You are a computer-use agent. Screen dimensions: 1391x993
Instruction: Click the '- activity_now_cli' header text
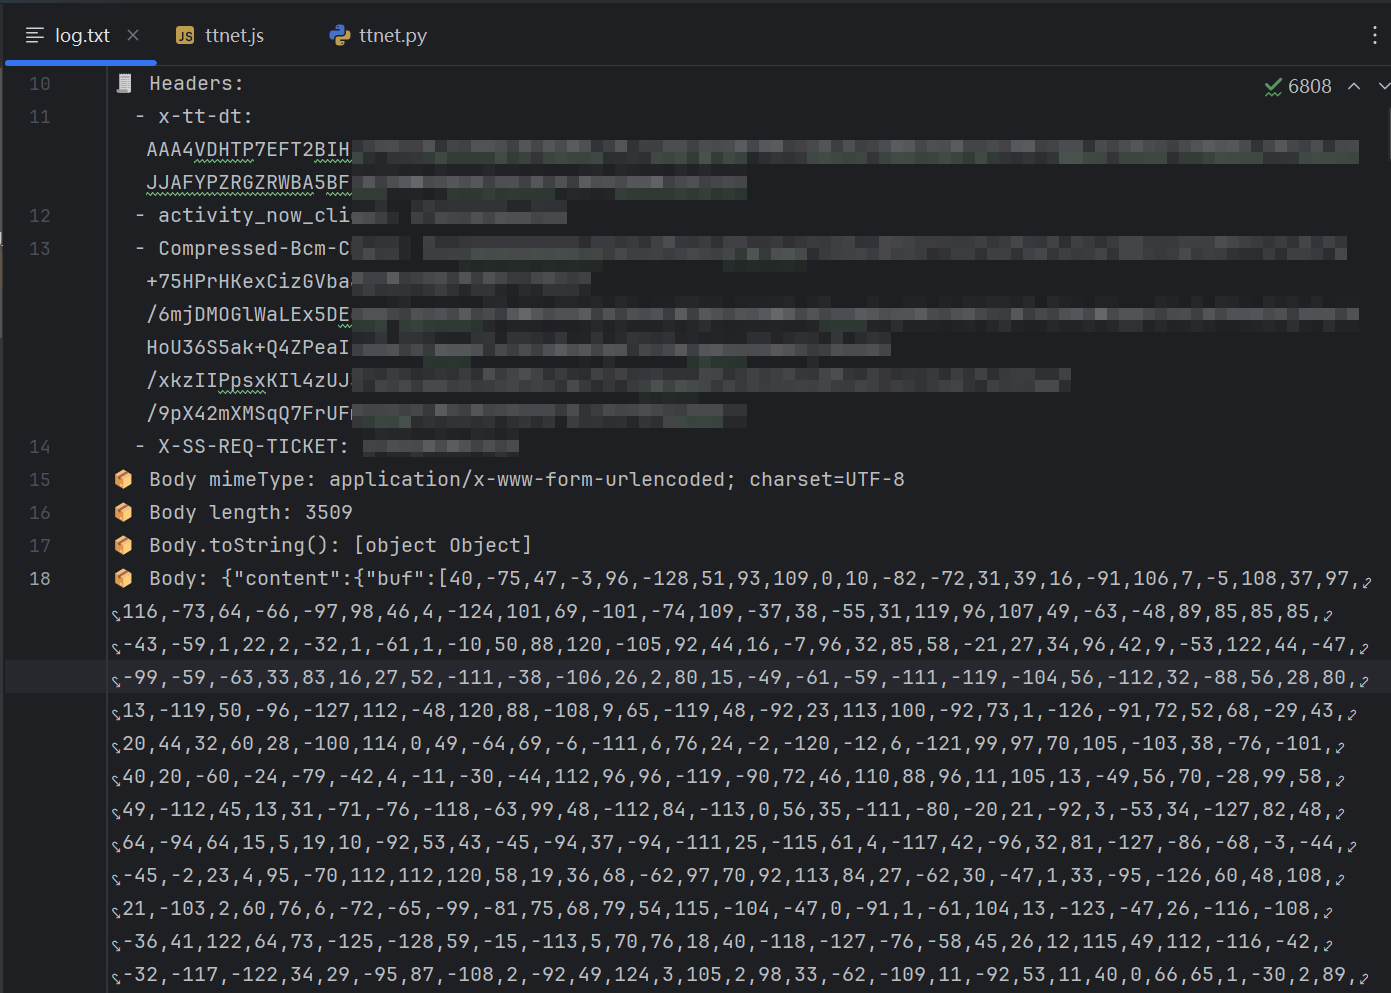[x=242, y=216]
